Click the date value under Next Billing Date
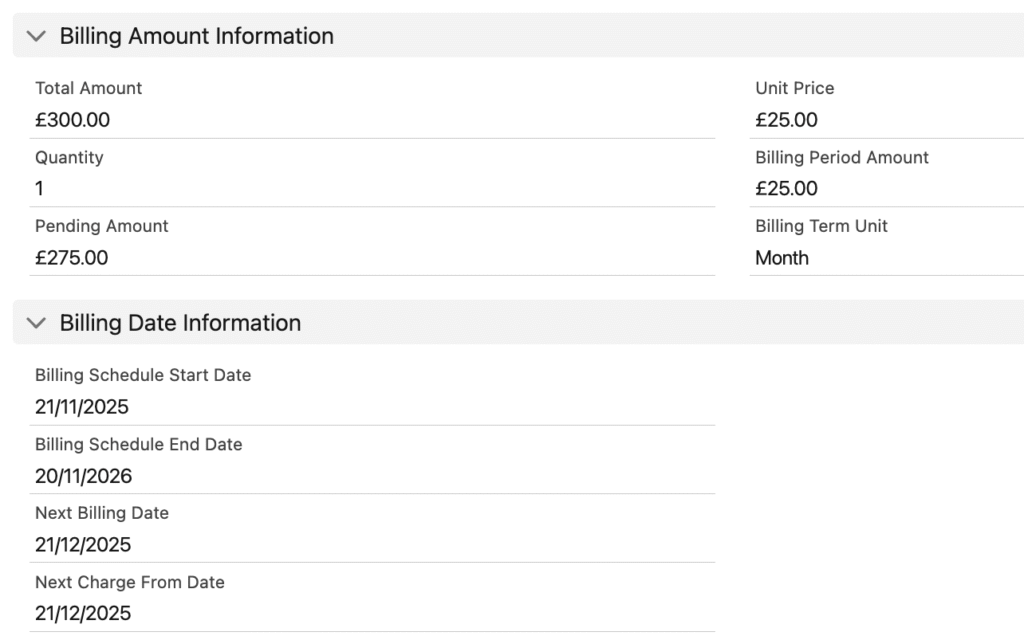The image size is (1024, 636). click(x=82, y=545)
